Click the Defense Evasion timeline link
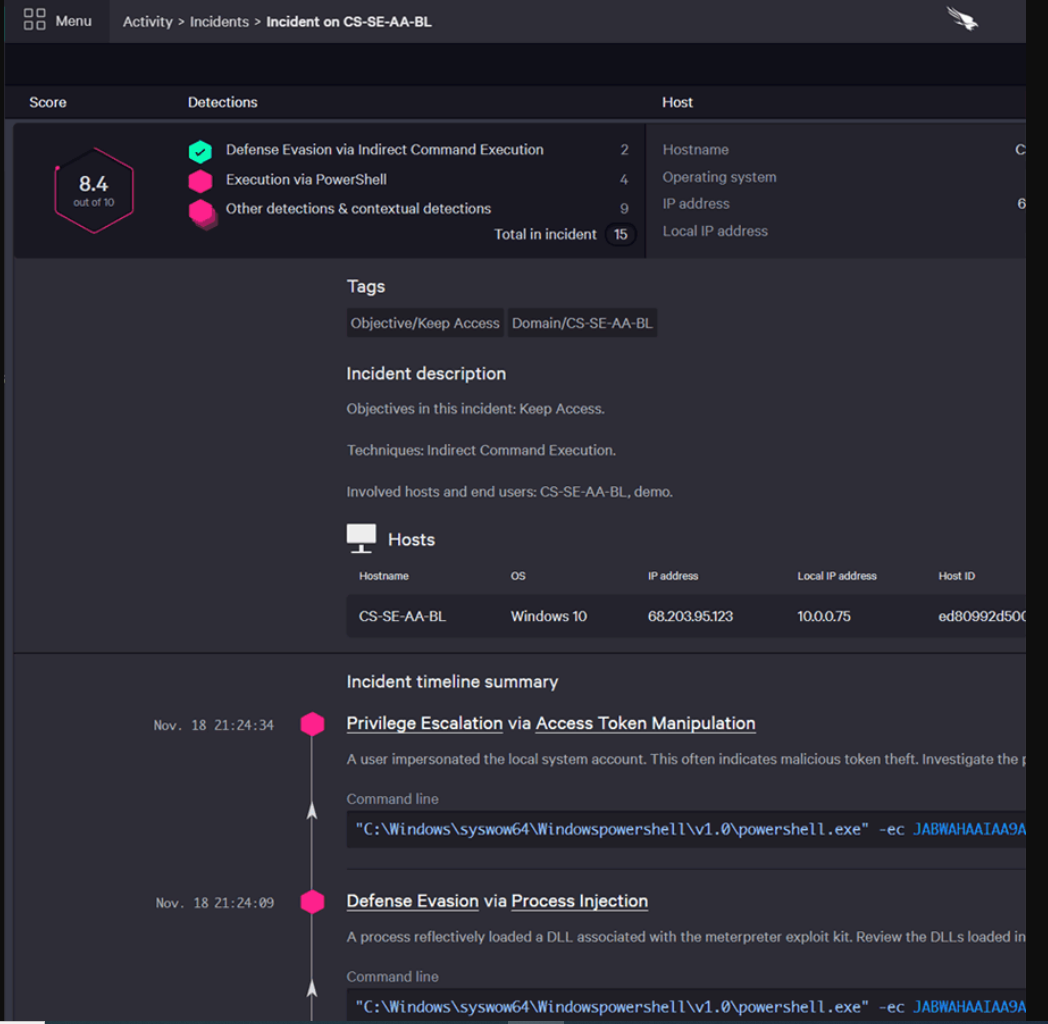The width and height of the screenshot is (1048, 1024). tap(412, 901)
